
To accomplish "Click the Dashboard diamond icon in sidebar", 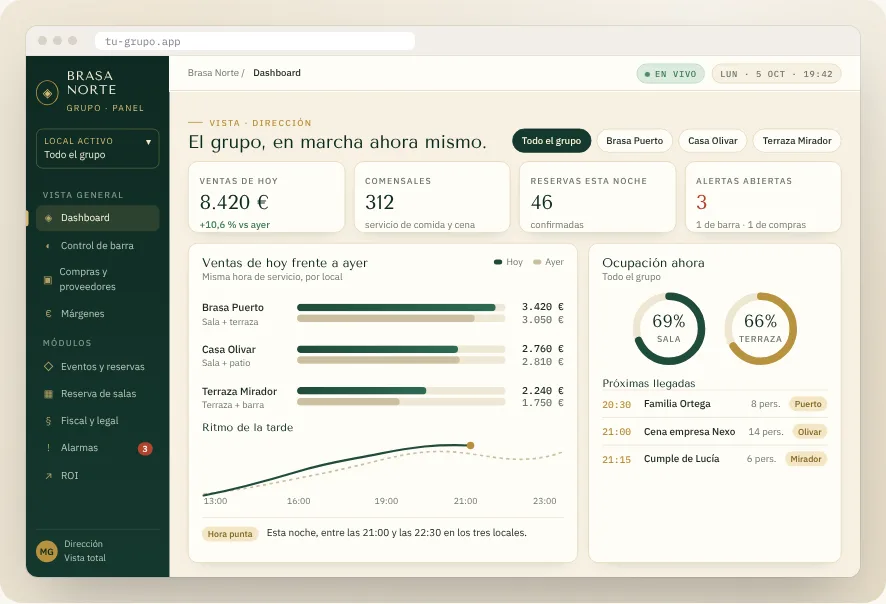I will 49,218.
